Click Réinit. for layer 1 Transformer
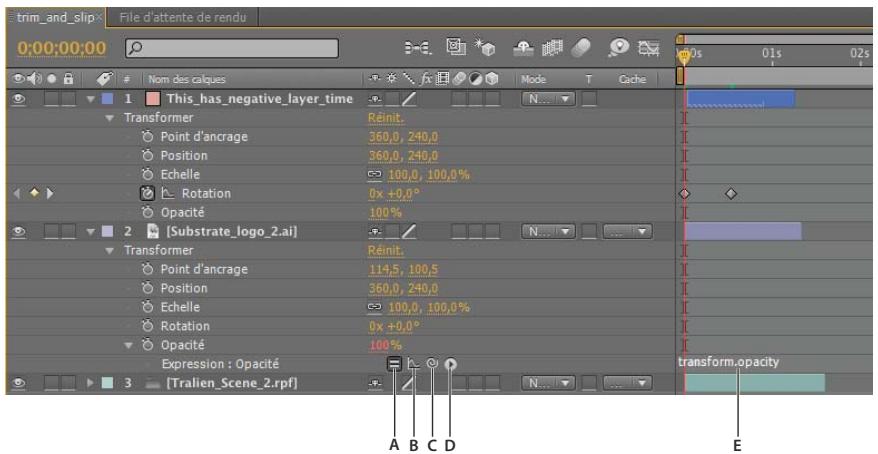The height and width of the screenshot is (454, 878). coord(386,118)
